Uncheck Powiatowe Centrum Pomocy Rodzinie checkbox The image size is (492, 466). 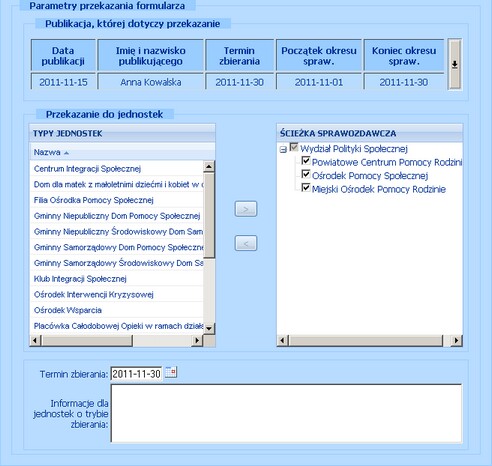306,161
